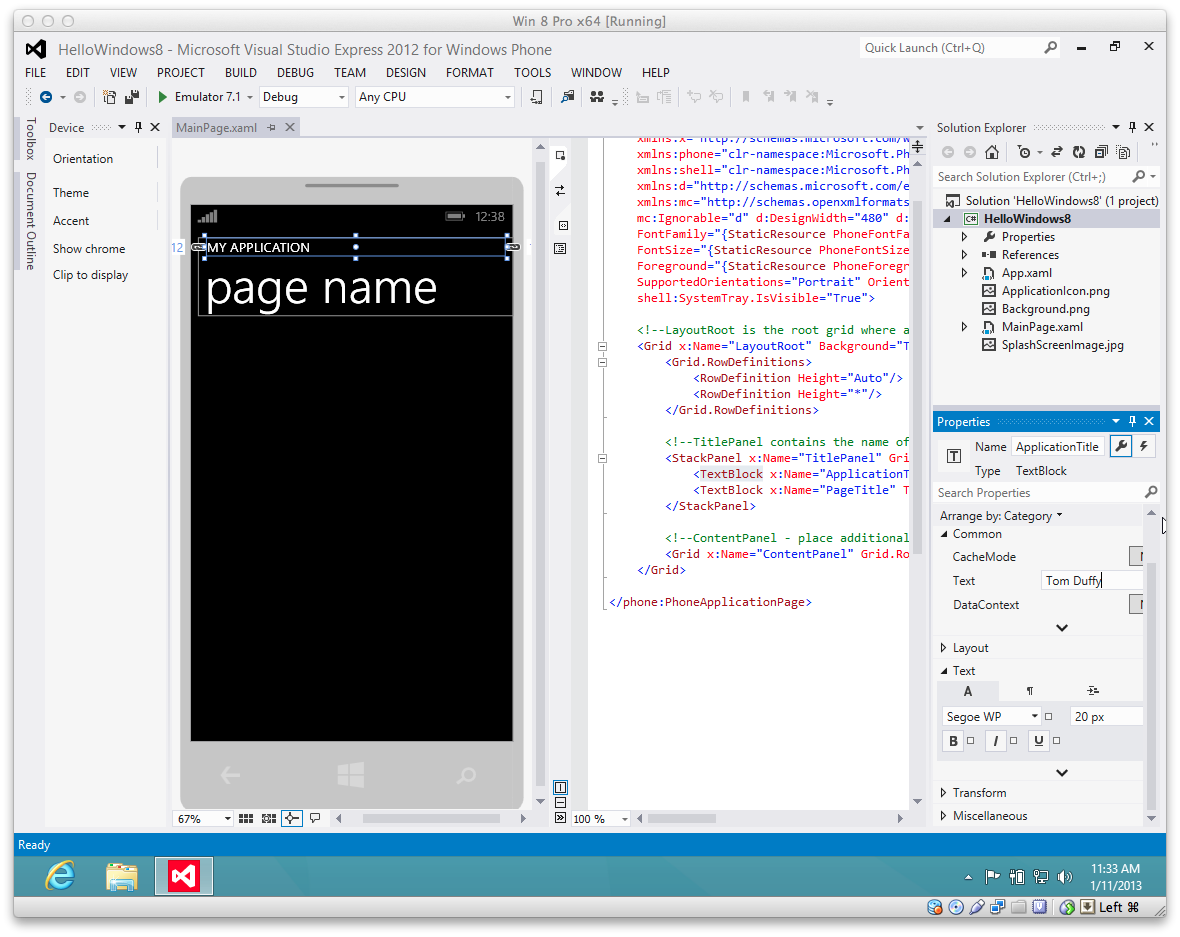This screenshot has height=937, width=1180.
Task: Click the snap to gridlines icon
Action: click(x=269, y=819)
